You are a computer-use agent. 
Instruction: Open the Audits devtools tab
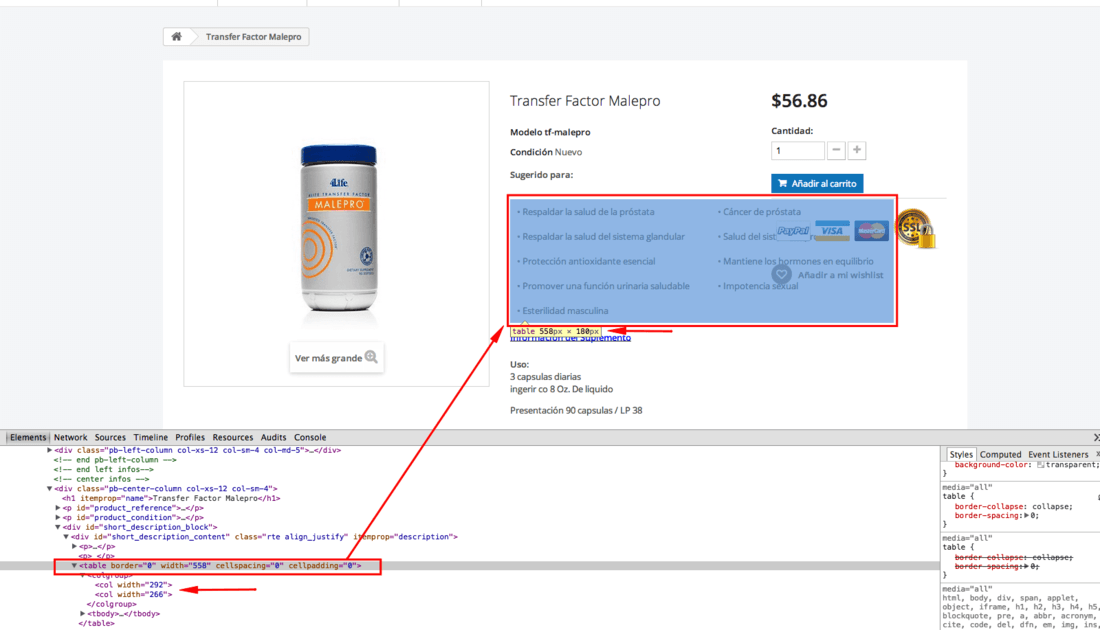coord(274,437)
